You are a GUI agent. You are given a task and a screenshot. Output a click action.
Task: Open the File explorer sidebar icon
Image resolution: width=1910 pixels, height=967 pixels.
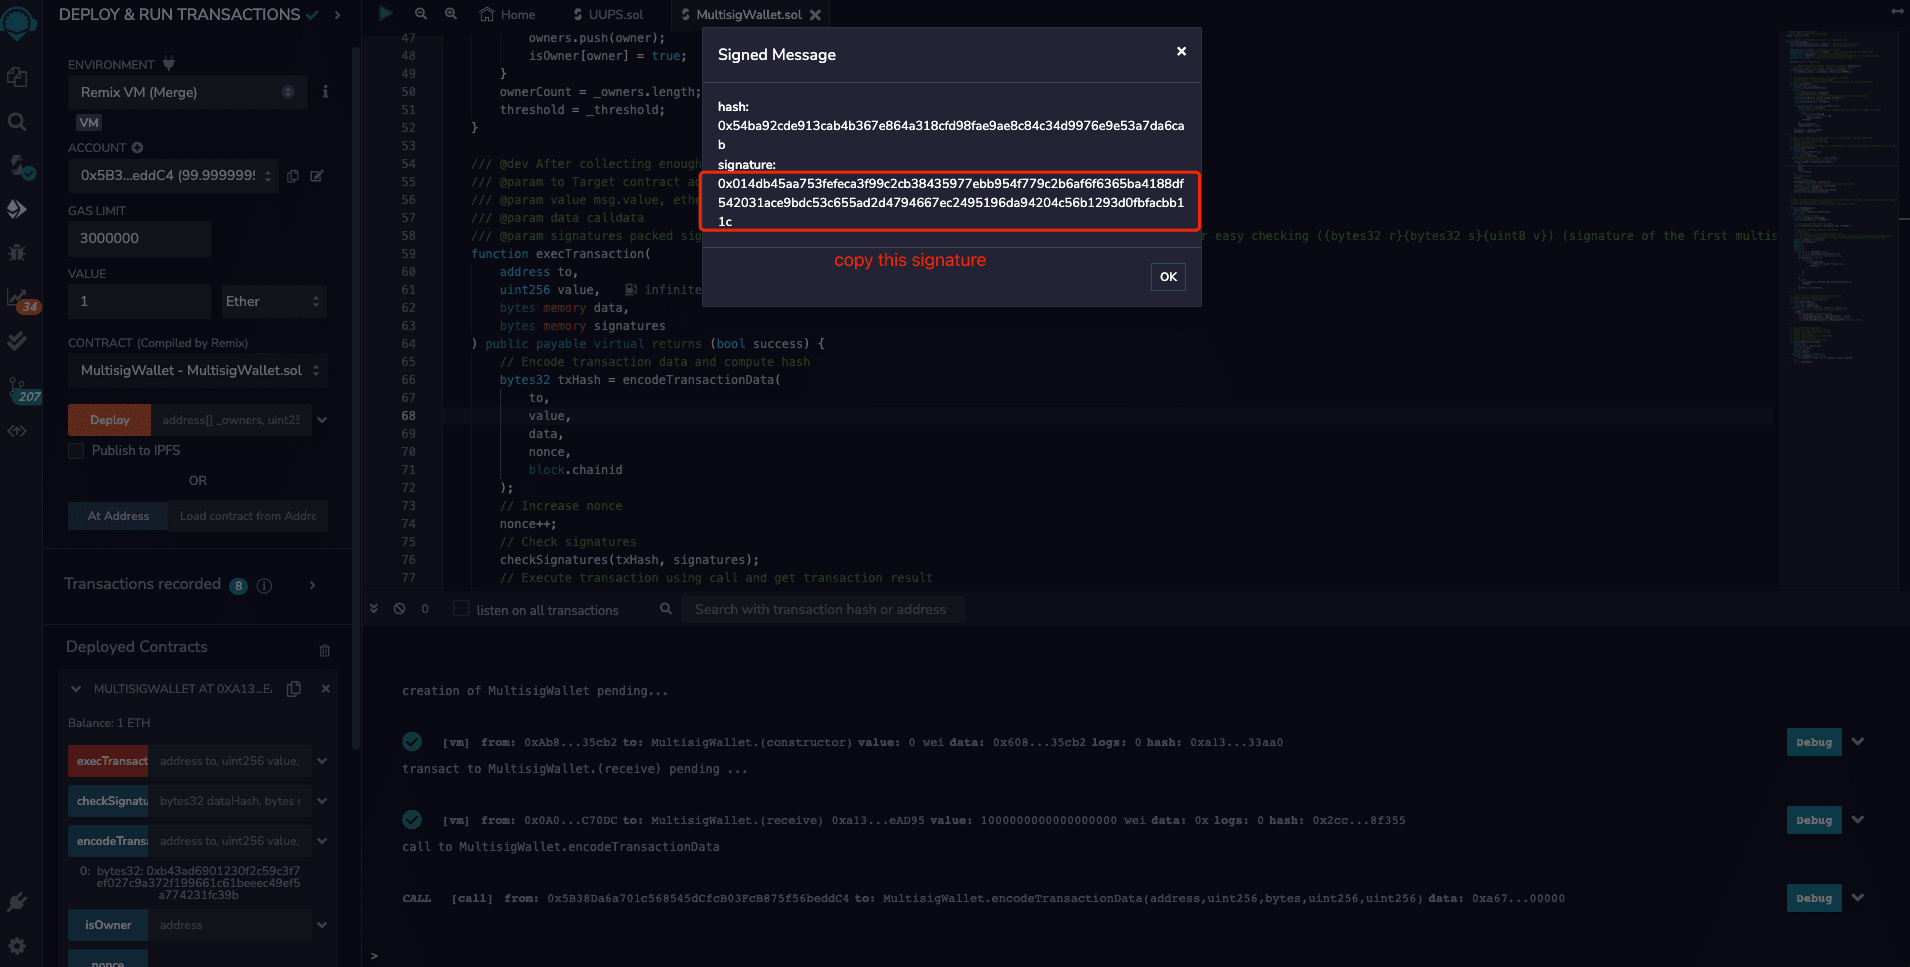[17, 77]
